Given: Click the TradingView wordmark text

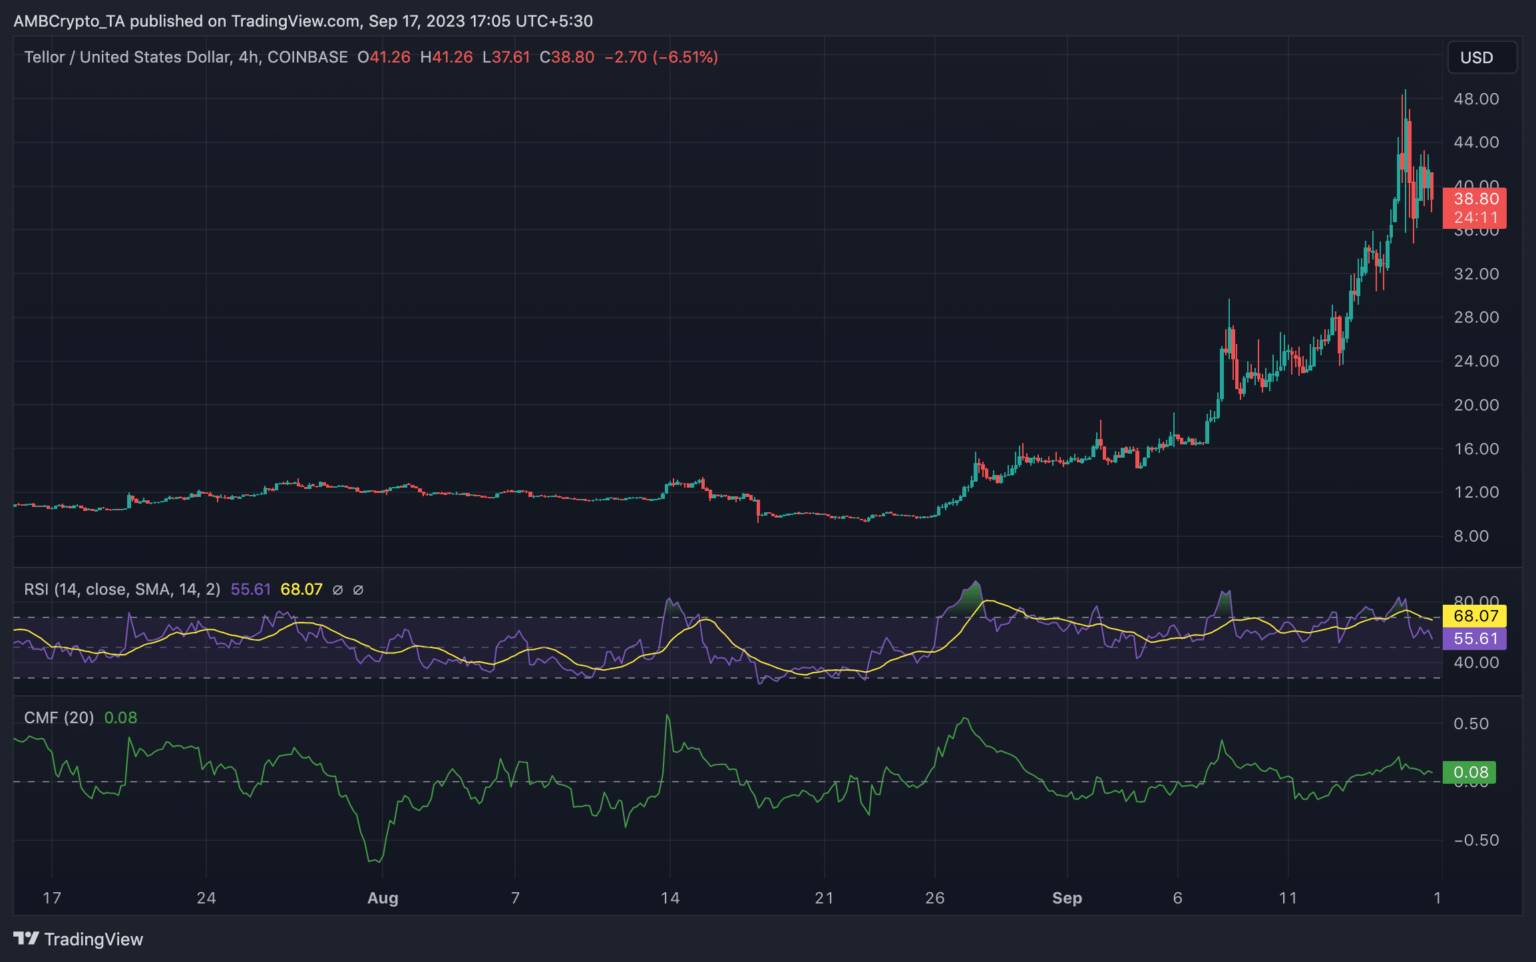Looking at the screenshot, I should tap(93, 939).
